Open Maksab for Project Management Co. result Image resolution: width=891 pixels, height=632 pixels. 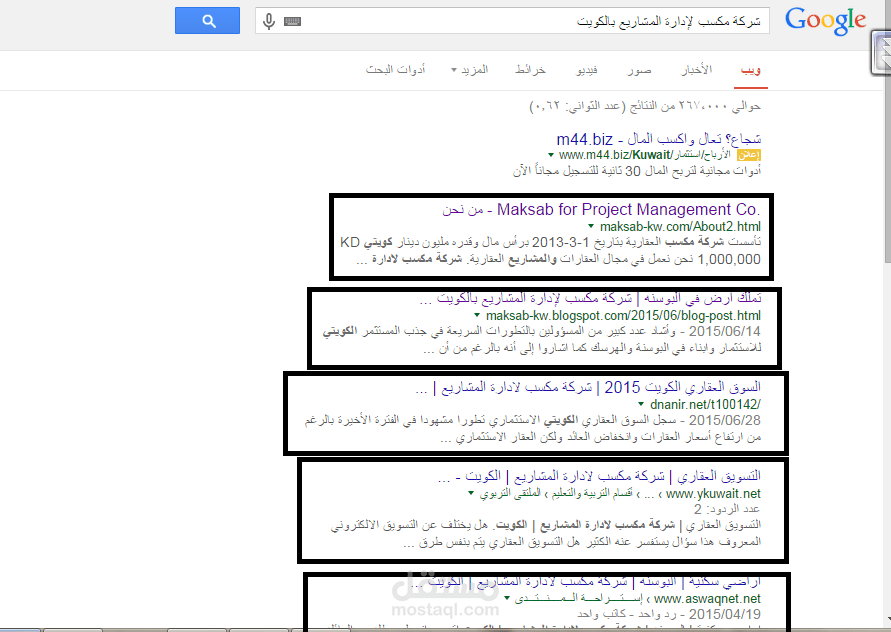(x=601, y=210)
